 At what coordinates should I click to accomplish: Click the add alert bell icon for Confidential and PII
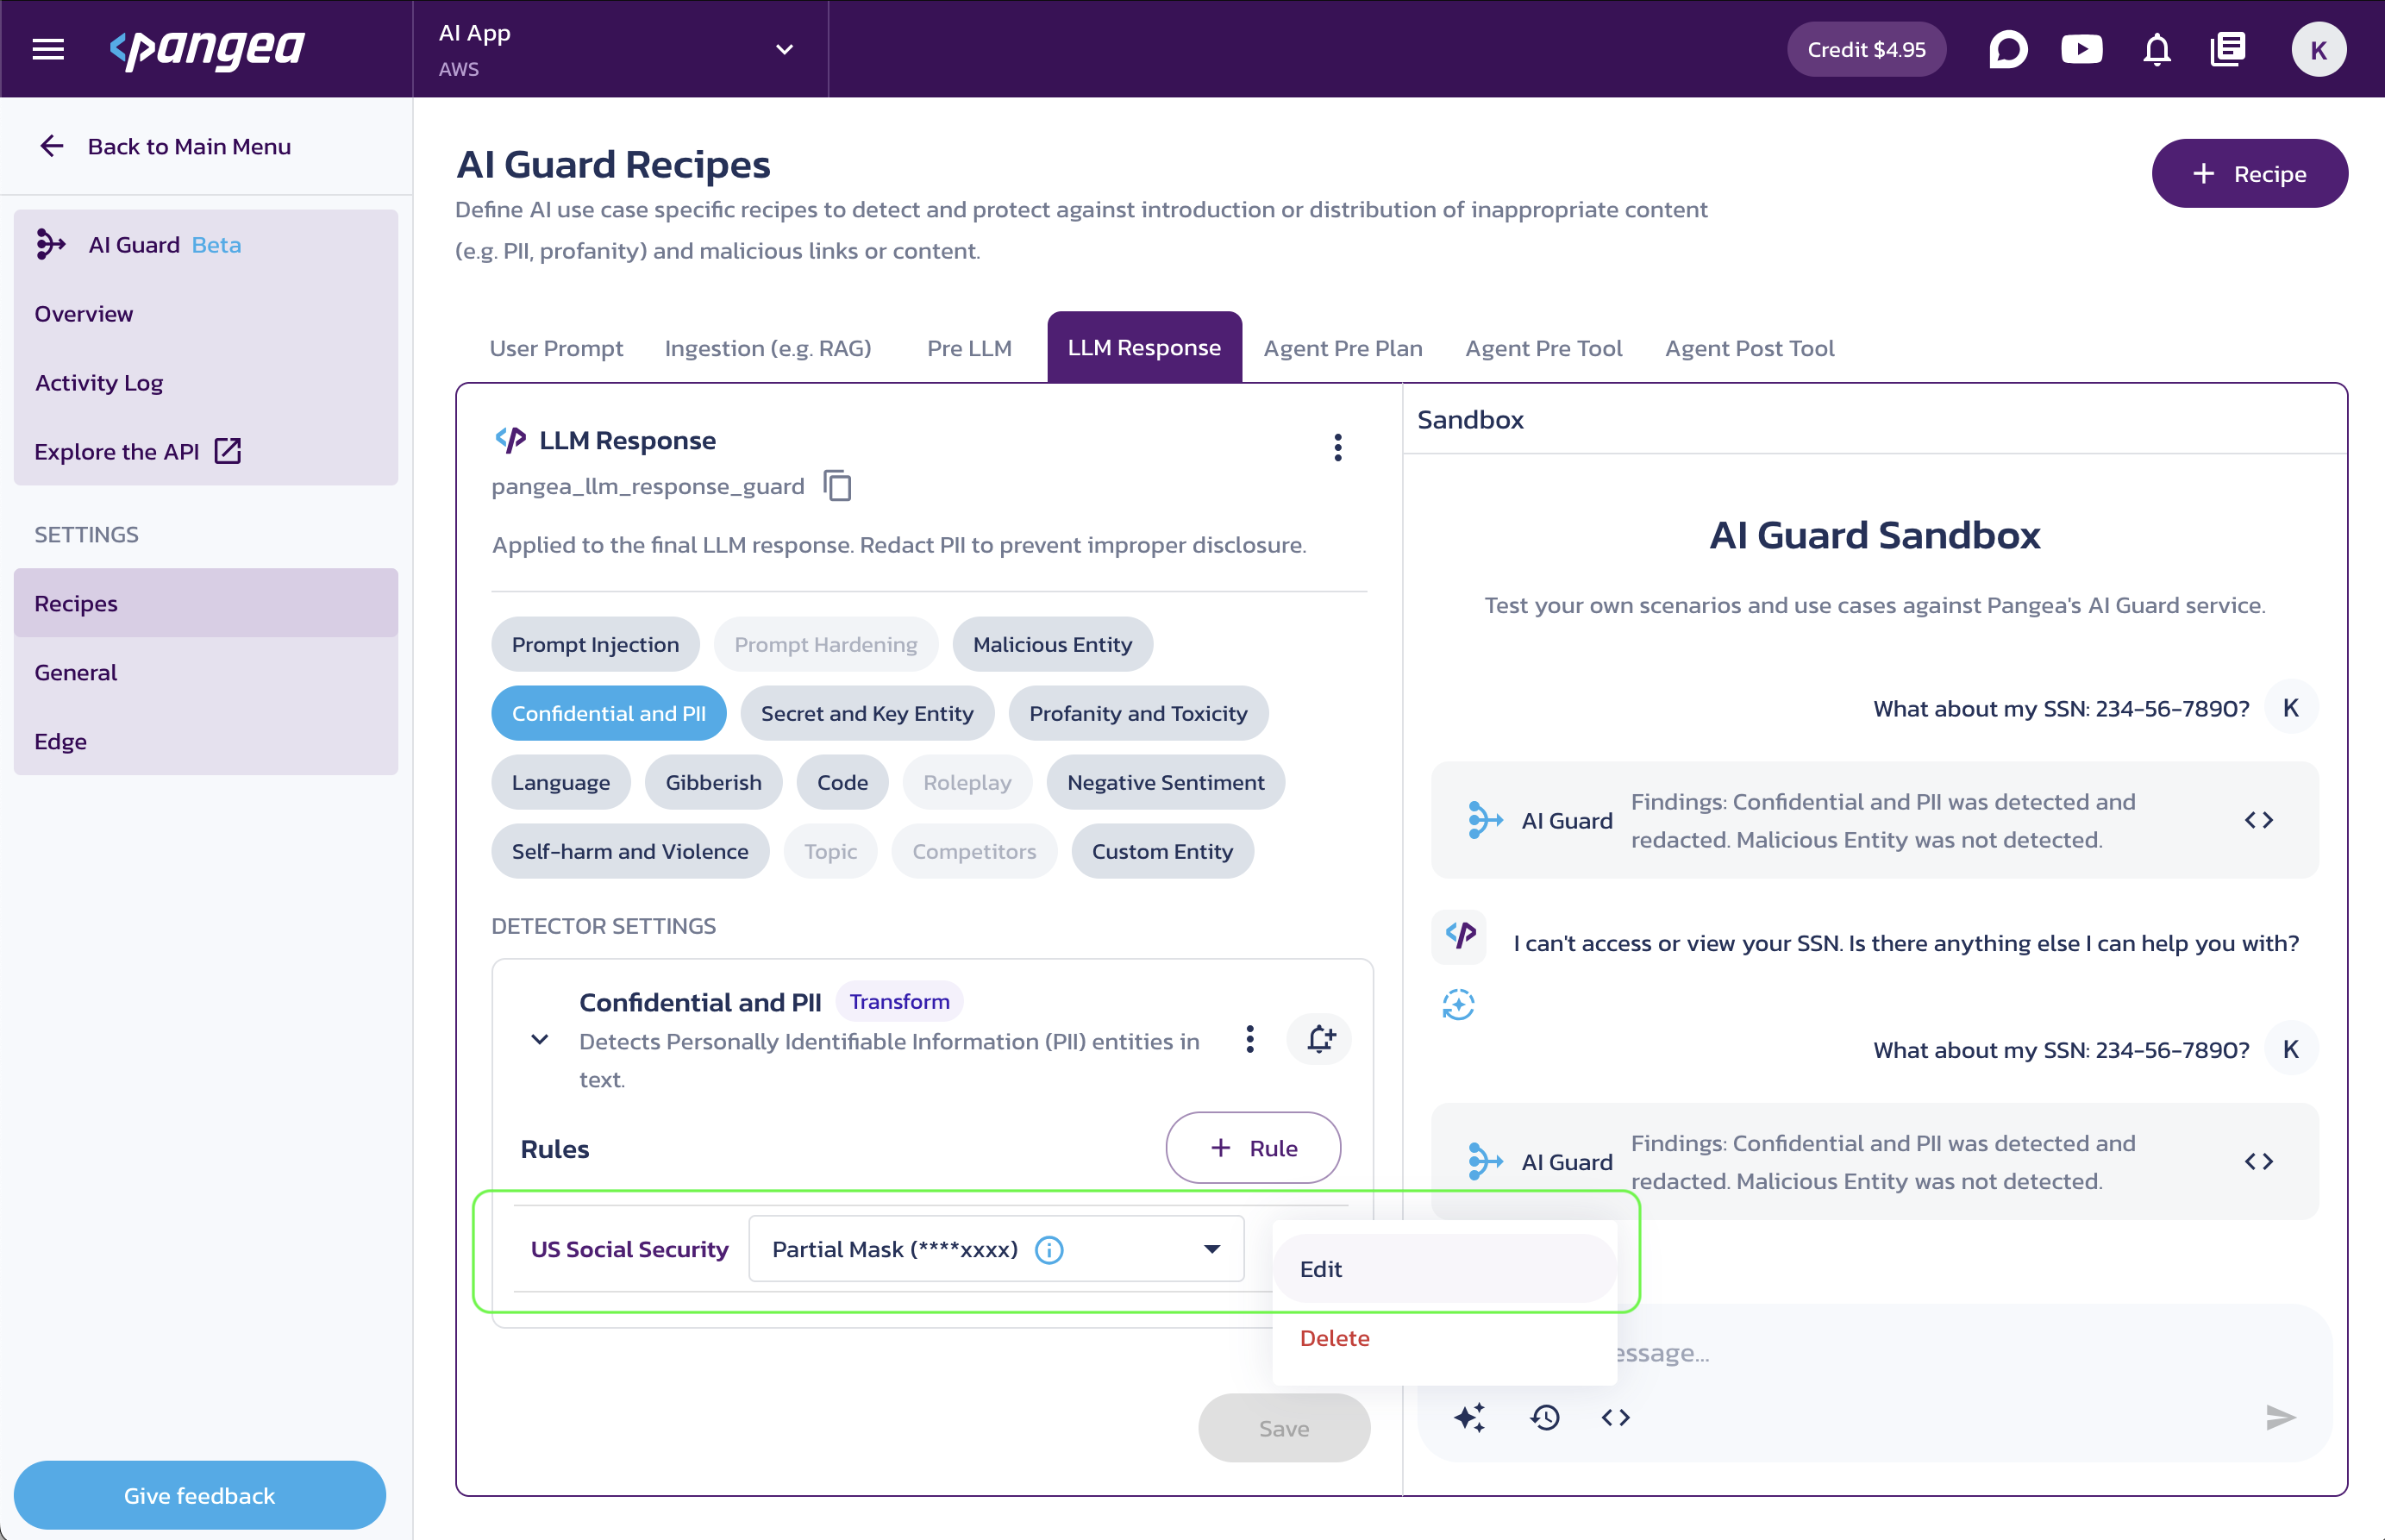[1320, 1039]
